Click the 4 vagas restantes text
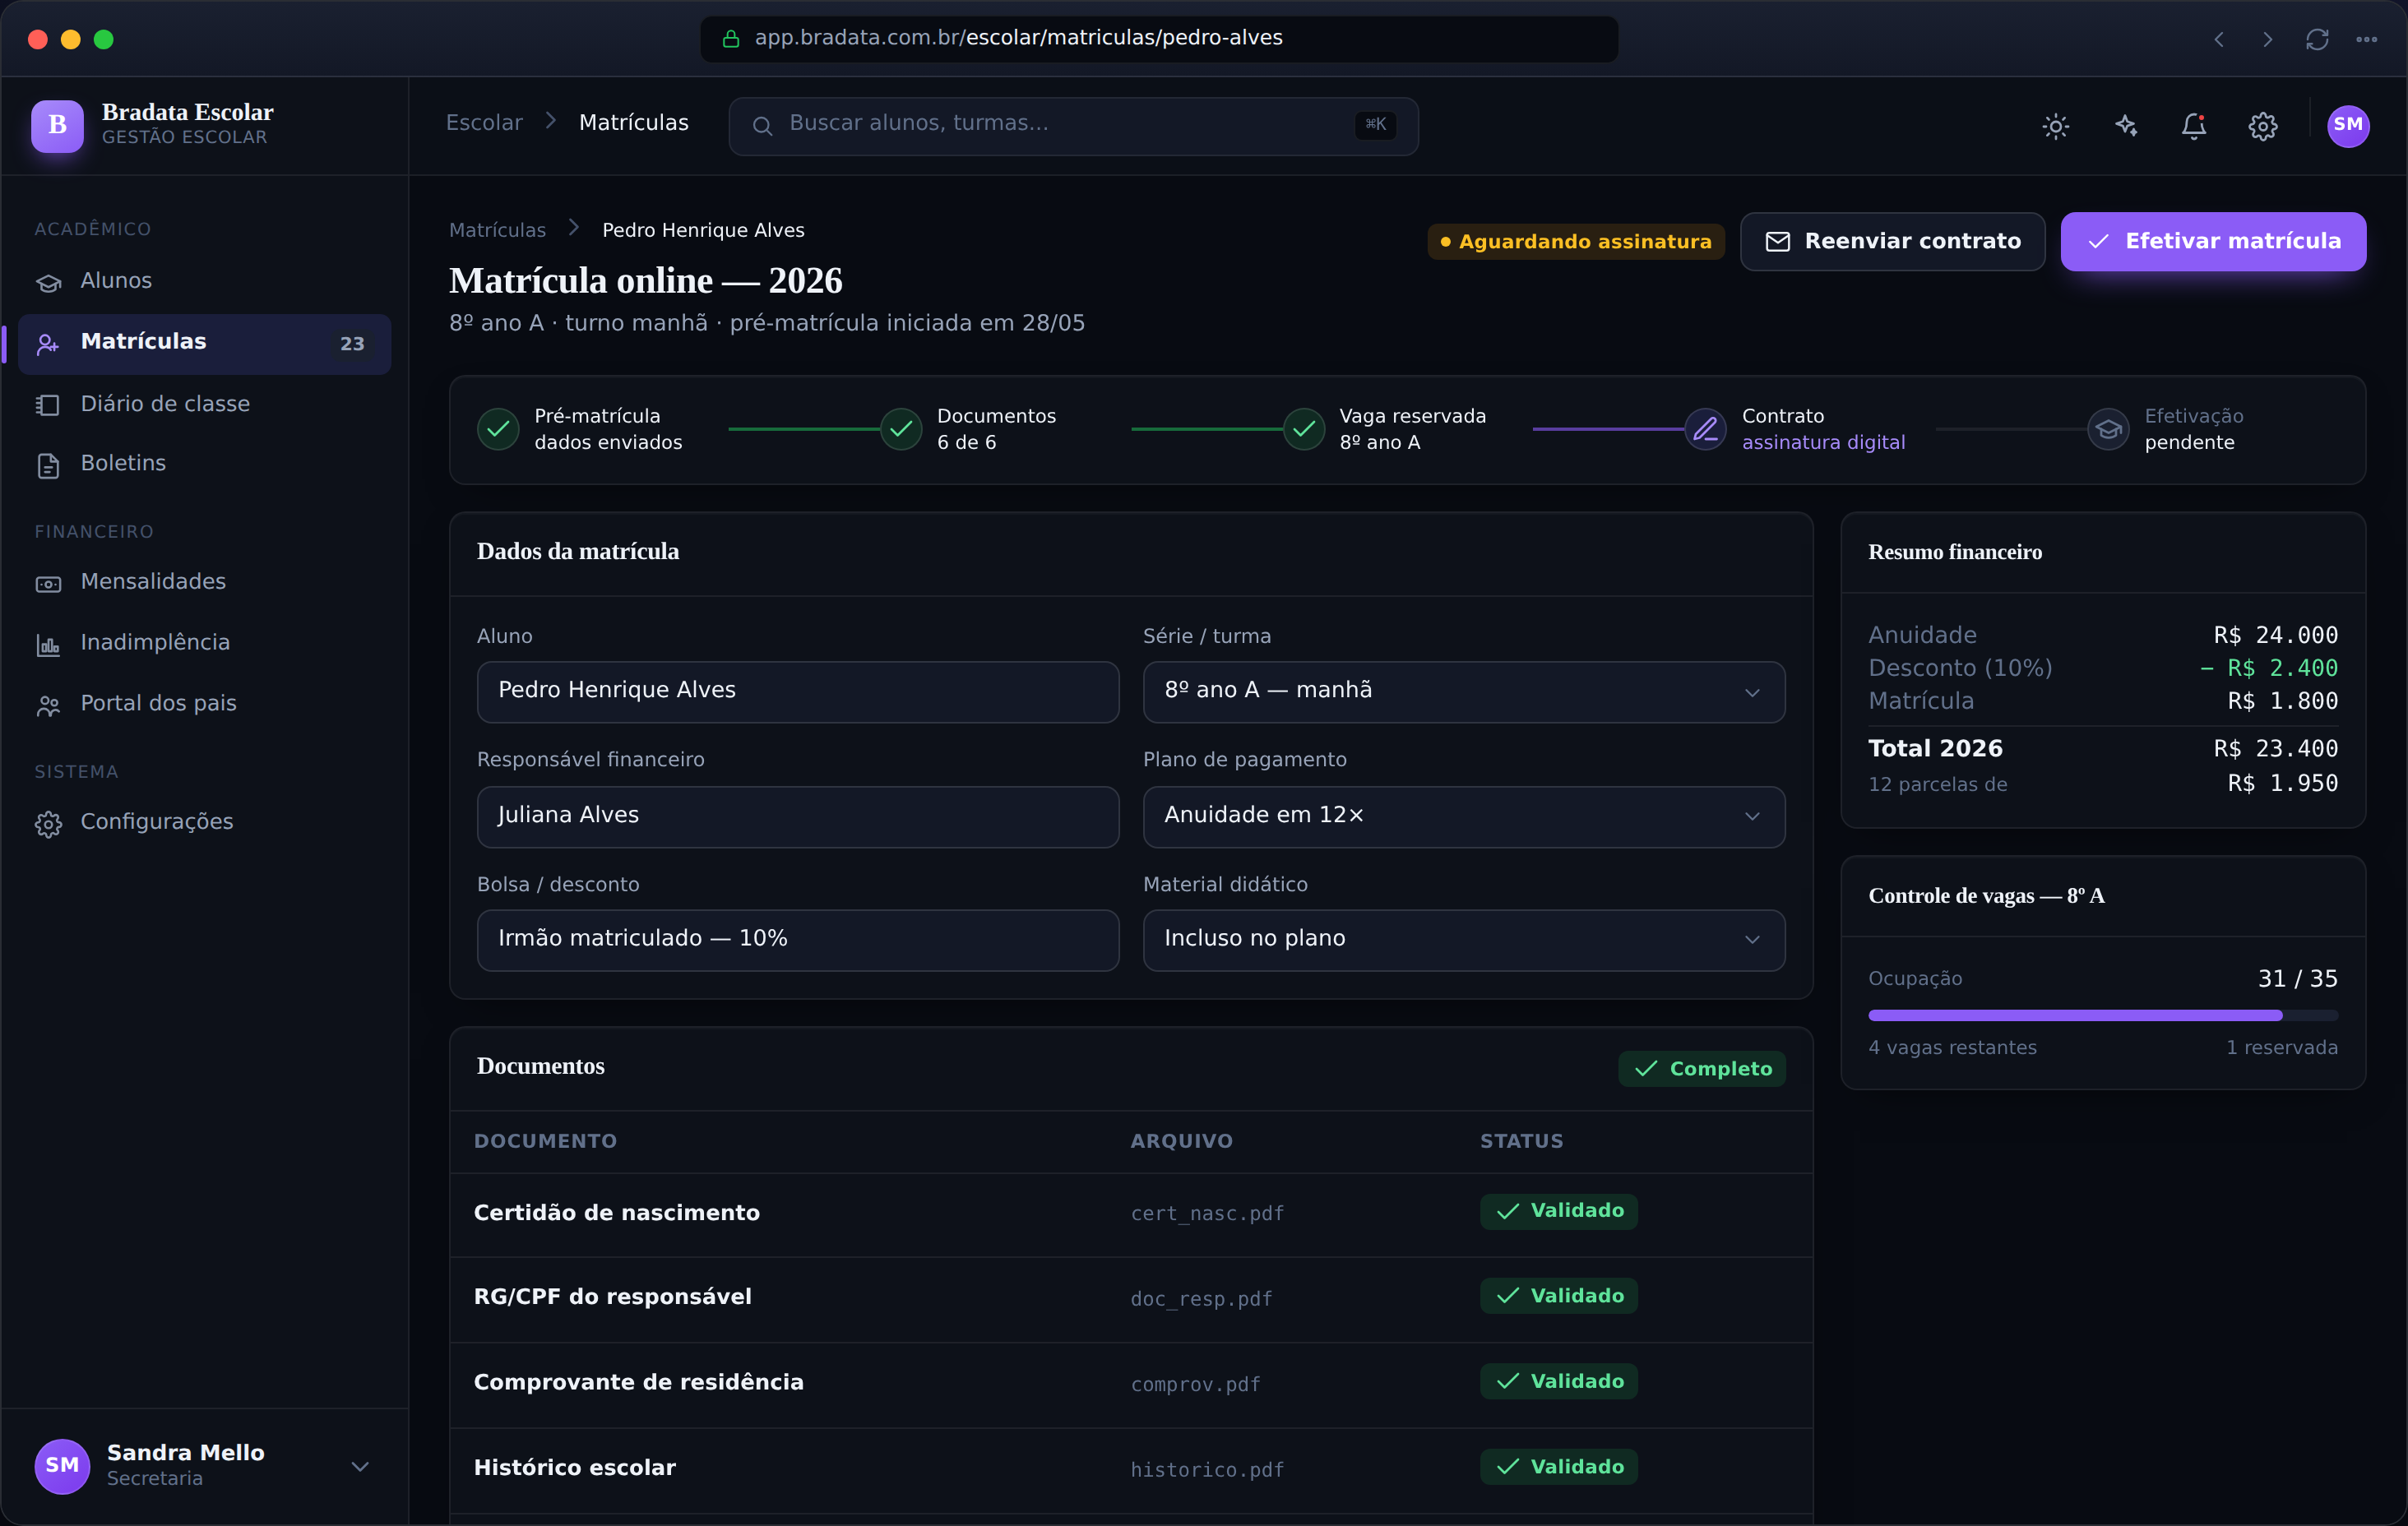The height and width of the screenshot is (1526, 2408). click(1952, 1048)
